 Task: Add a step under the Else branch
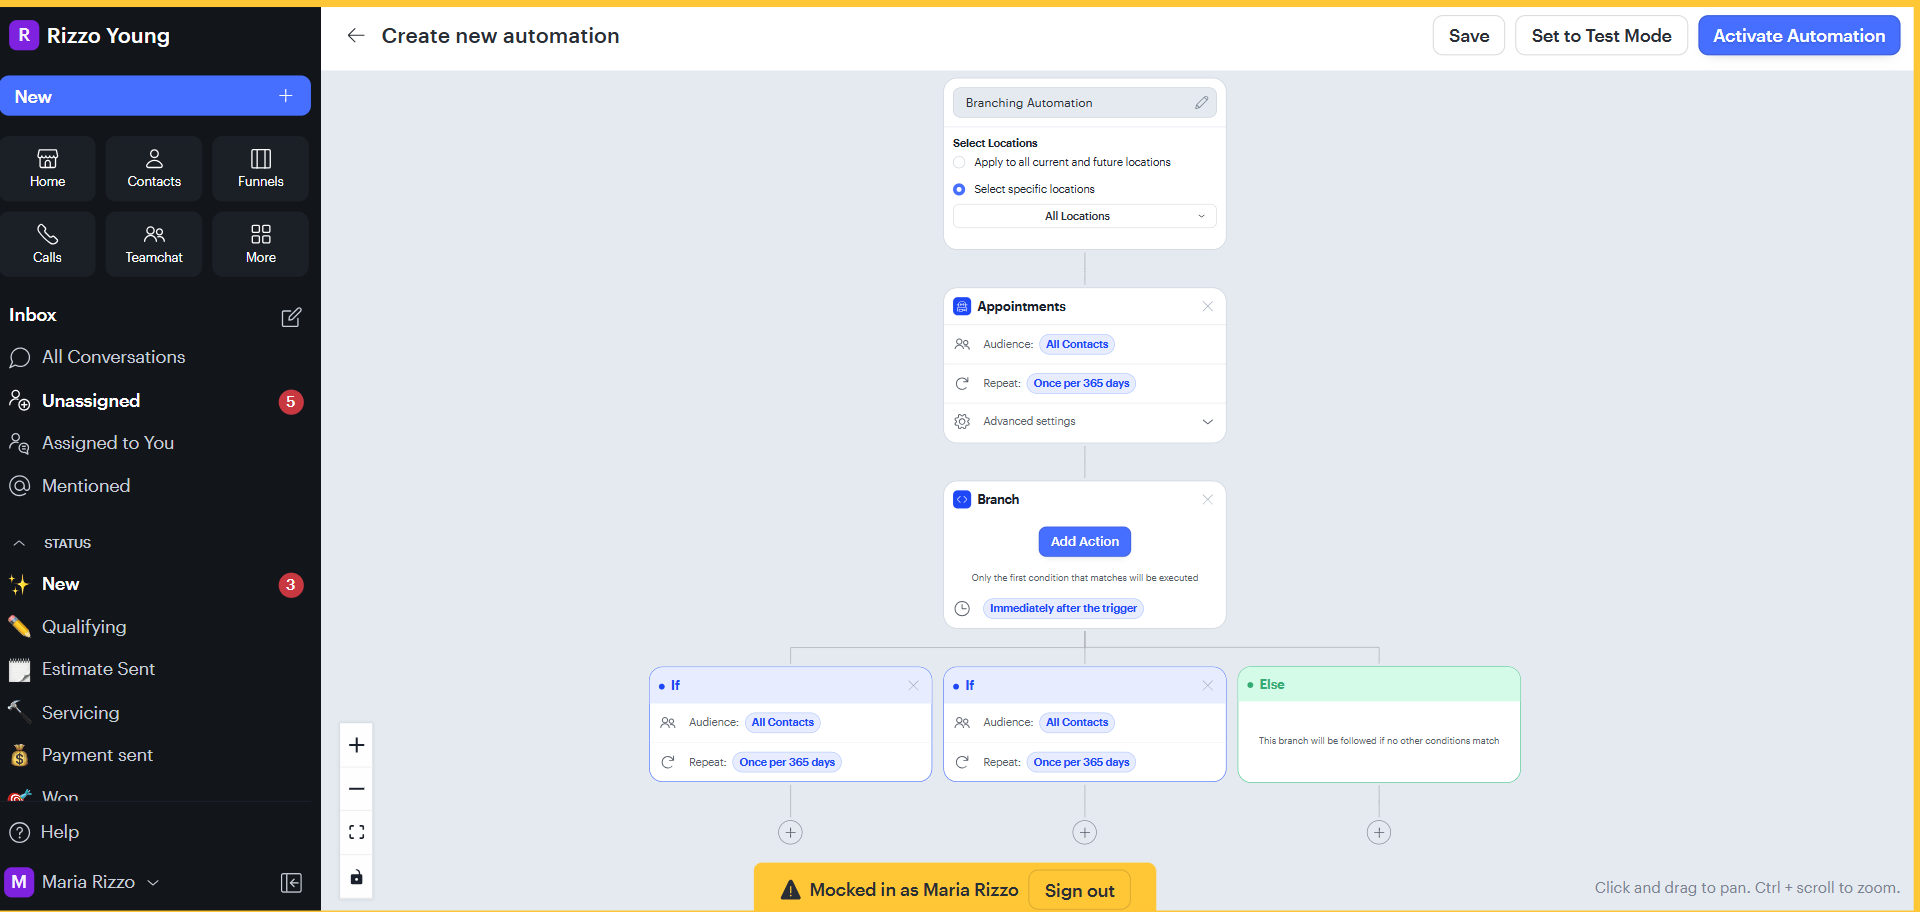point(1379,832)
